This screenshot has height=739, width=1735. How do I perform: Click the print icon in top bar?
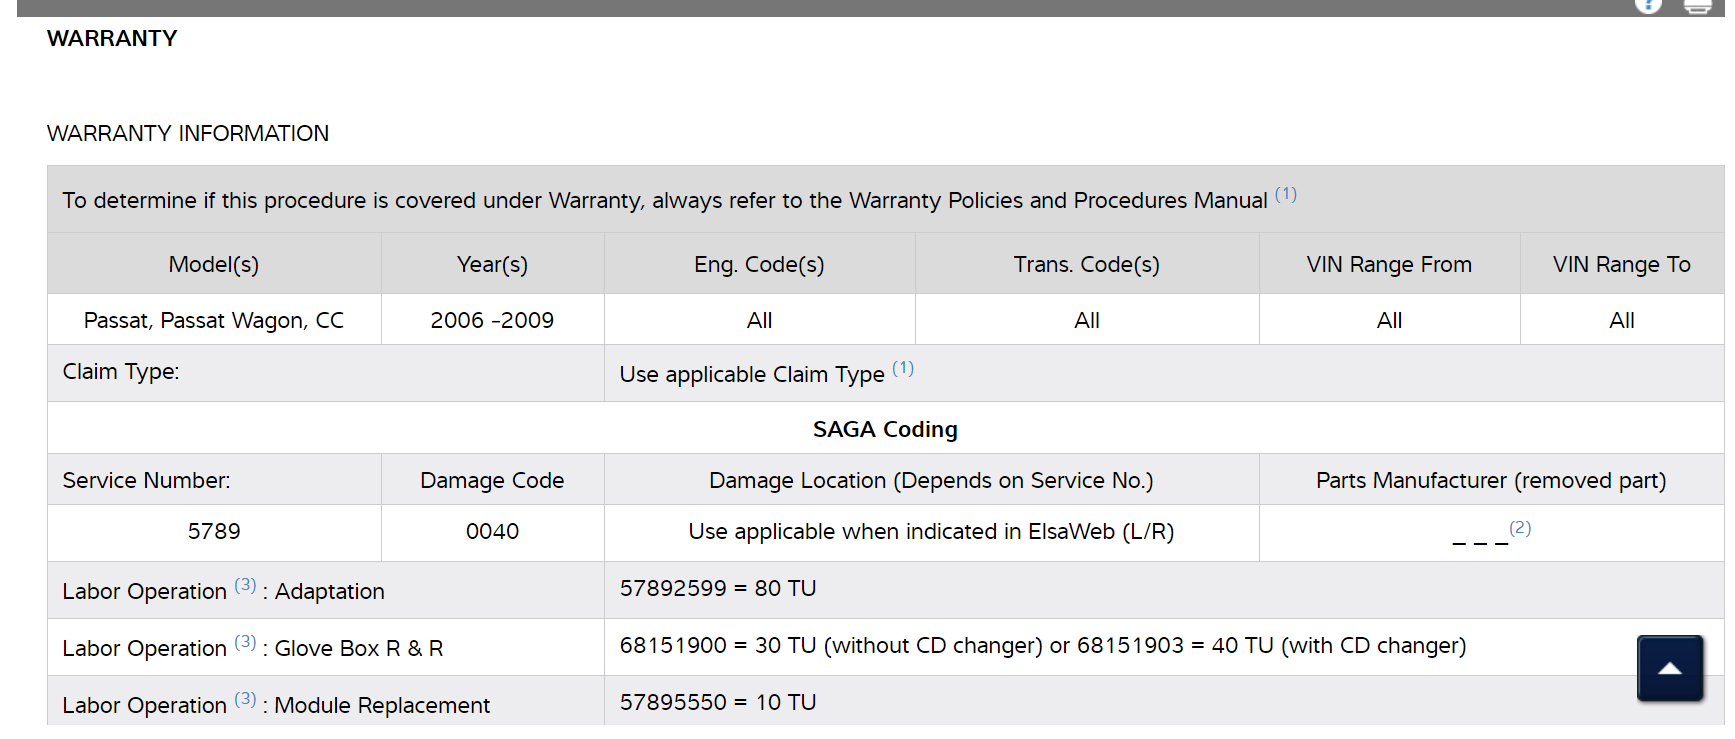[x=1698, y=6]
